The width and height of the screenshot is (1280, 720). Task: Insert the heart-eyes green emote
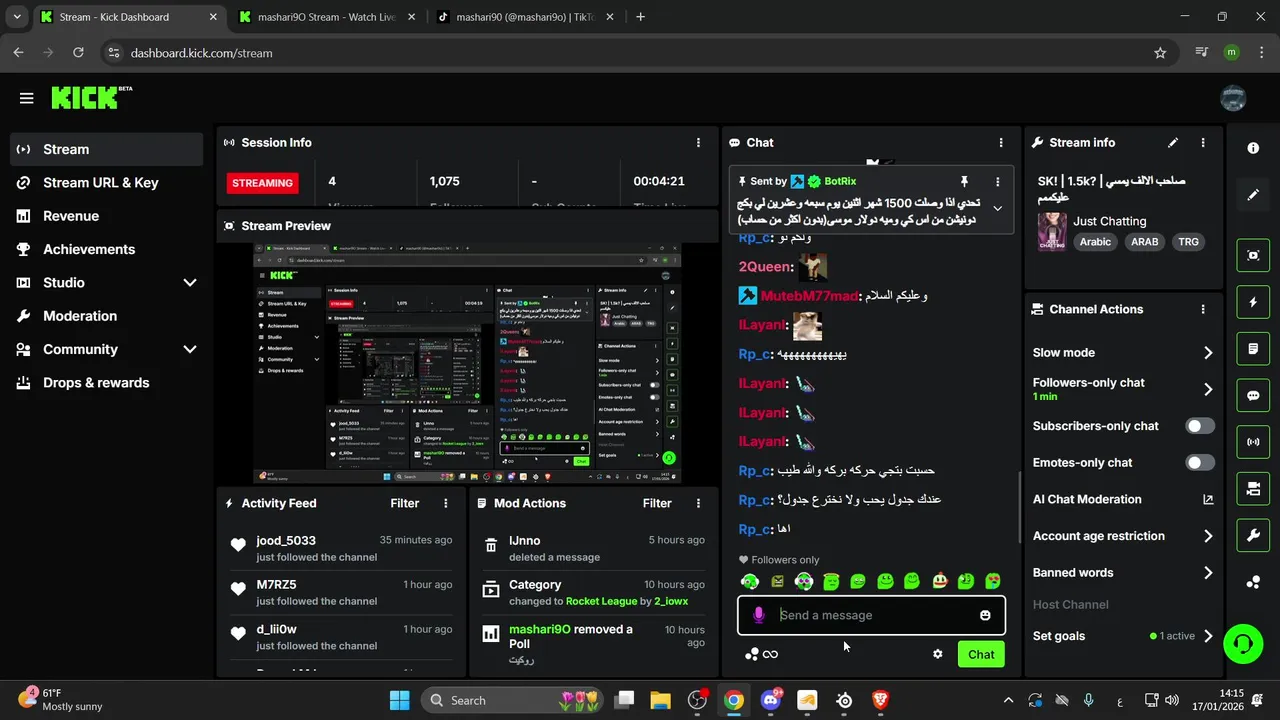[x=992, y=581]
